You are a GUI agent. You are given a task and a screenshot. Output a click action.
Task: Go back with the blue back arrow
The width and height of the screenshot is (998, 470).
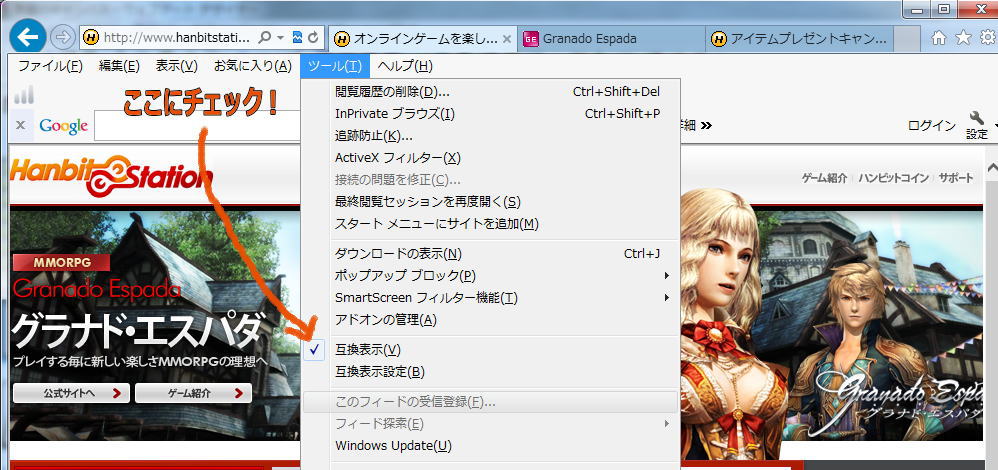[27, 37]
